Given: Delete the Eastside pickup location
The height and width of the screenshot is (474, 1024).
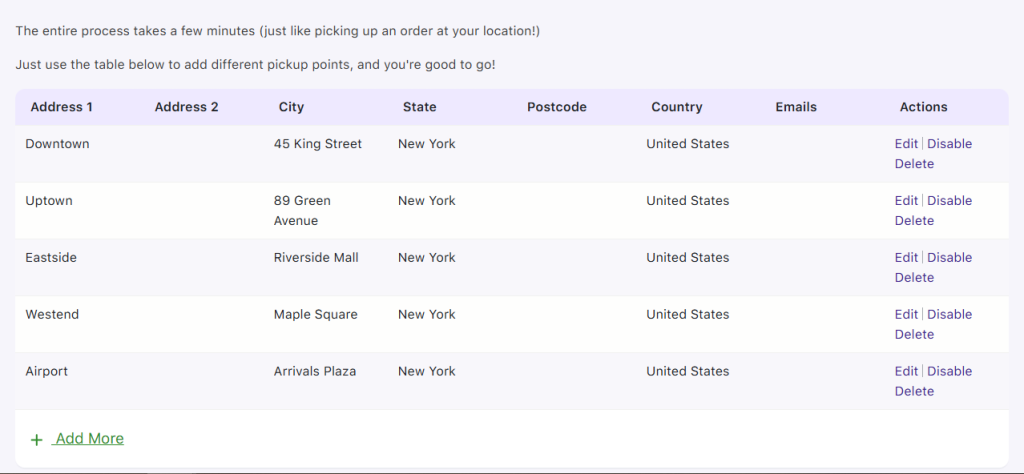Looking at the screenshot, I should (914, 278).
